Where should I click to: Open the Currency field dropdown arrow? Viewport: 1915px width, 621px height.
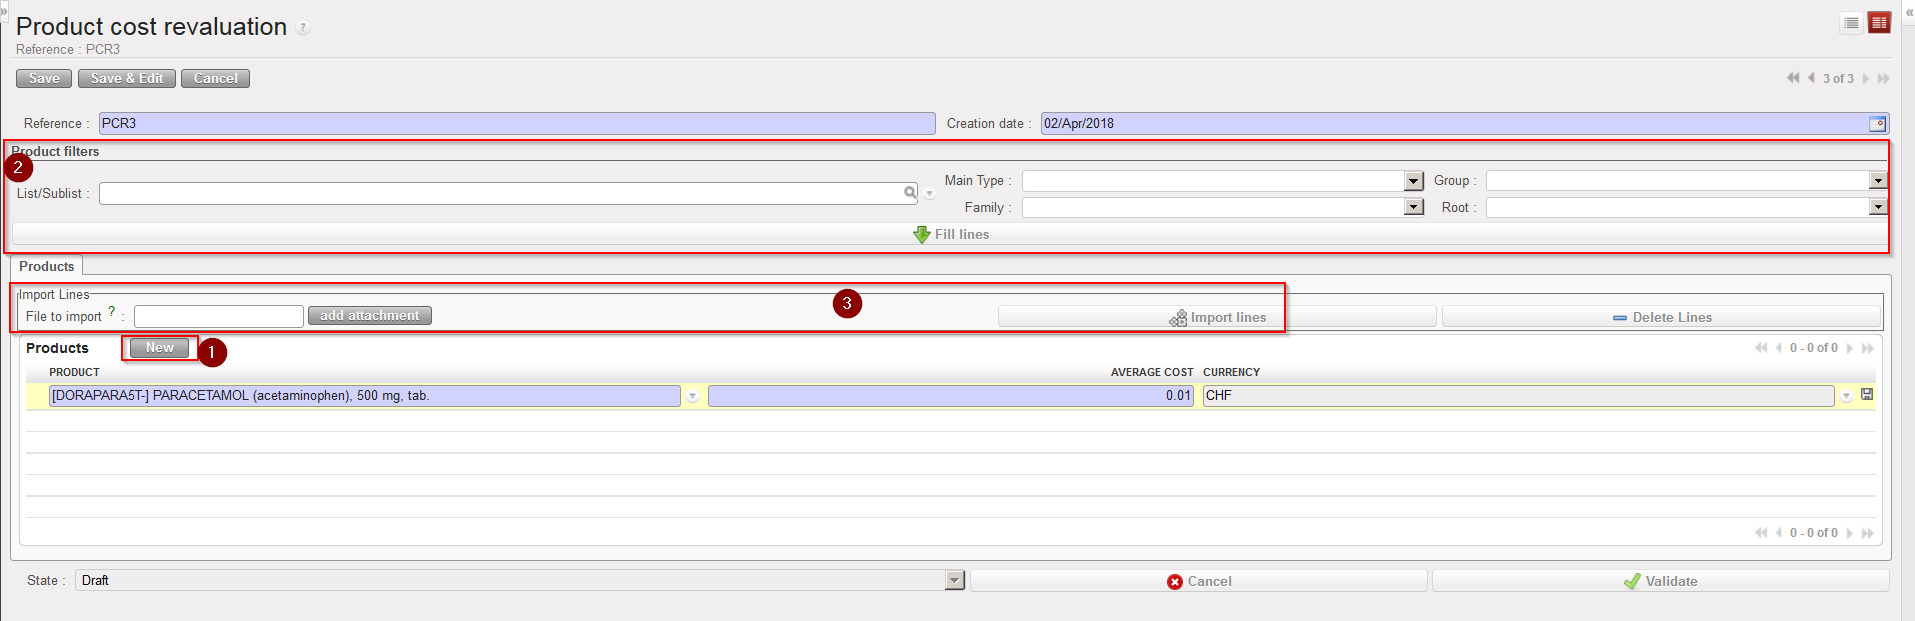click(1846, 396)
